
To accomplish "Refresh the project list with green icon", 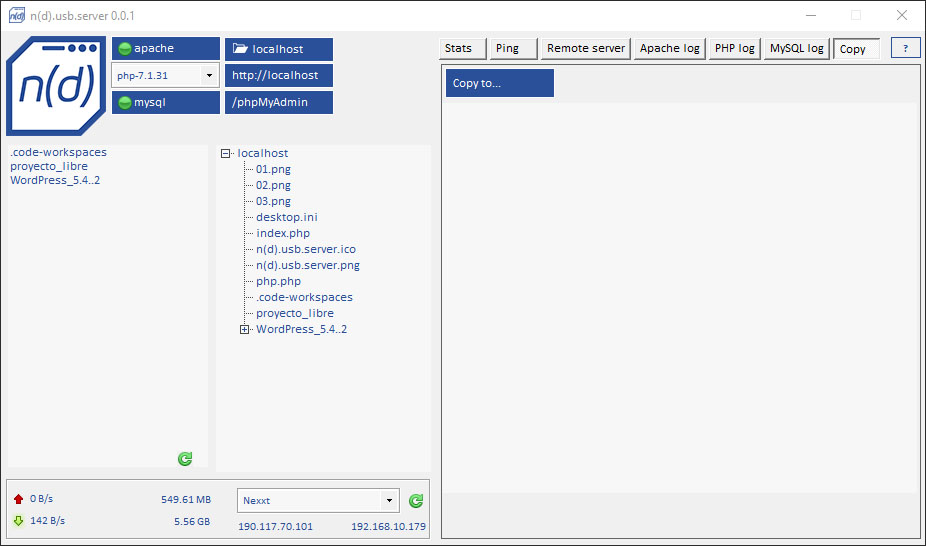I will 185,459.
